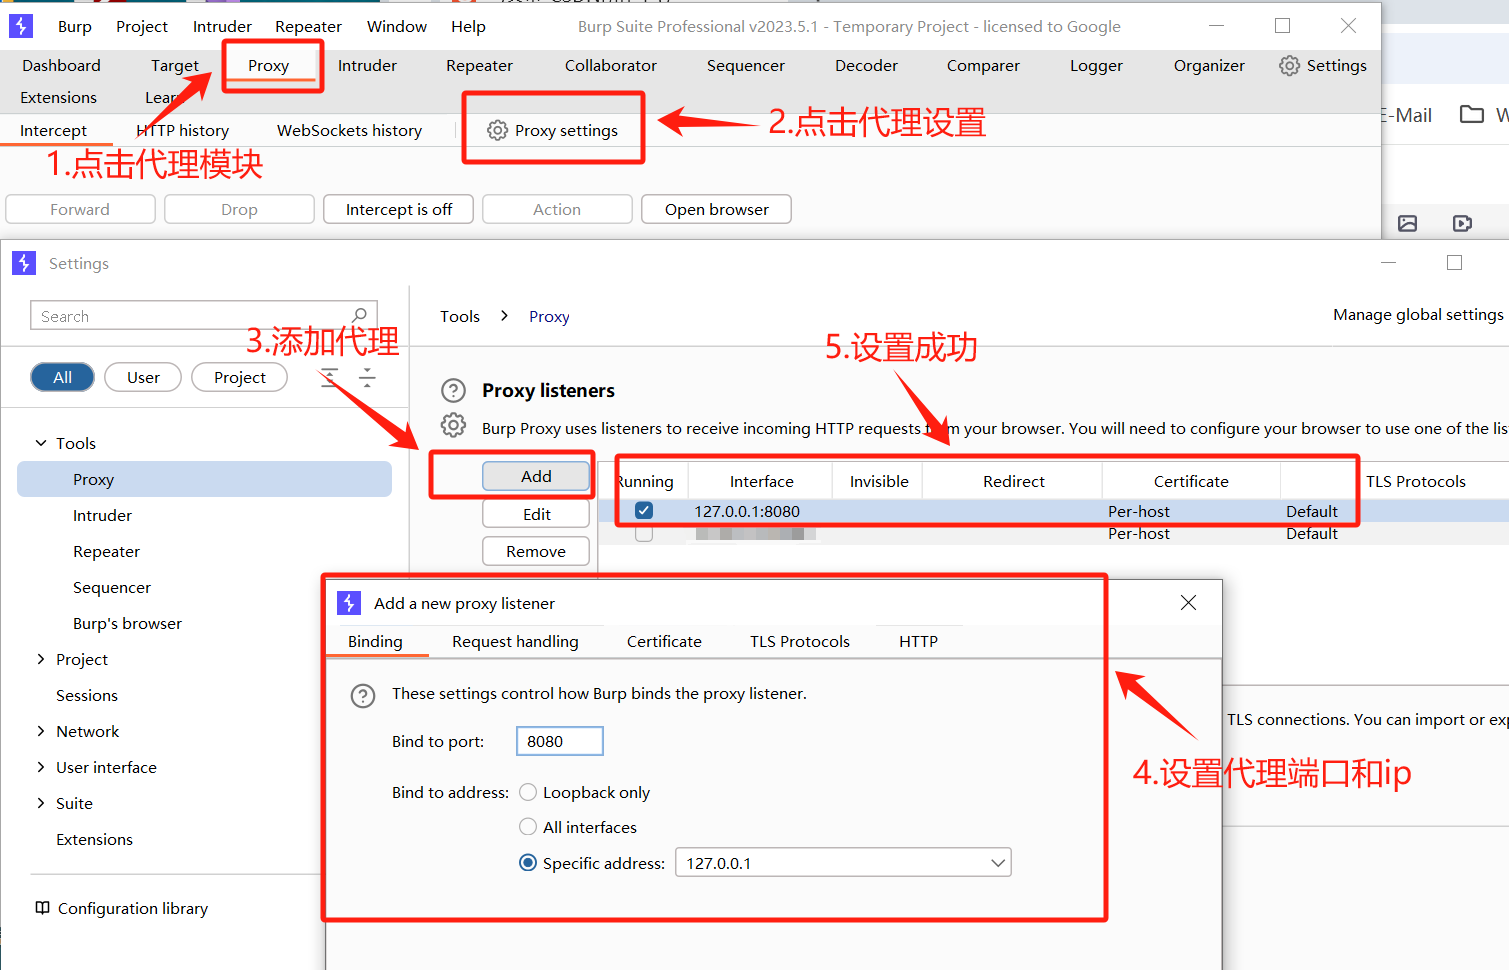Select the Loopback only radio button
This screenshot has width=1509, height=970.
(x=528, y=792)
